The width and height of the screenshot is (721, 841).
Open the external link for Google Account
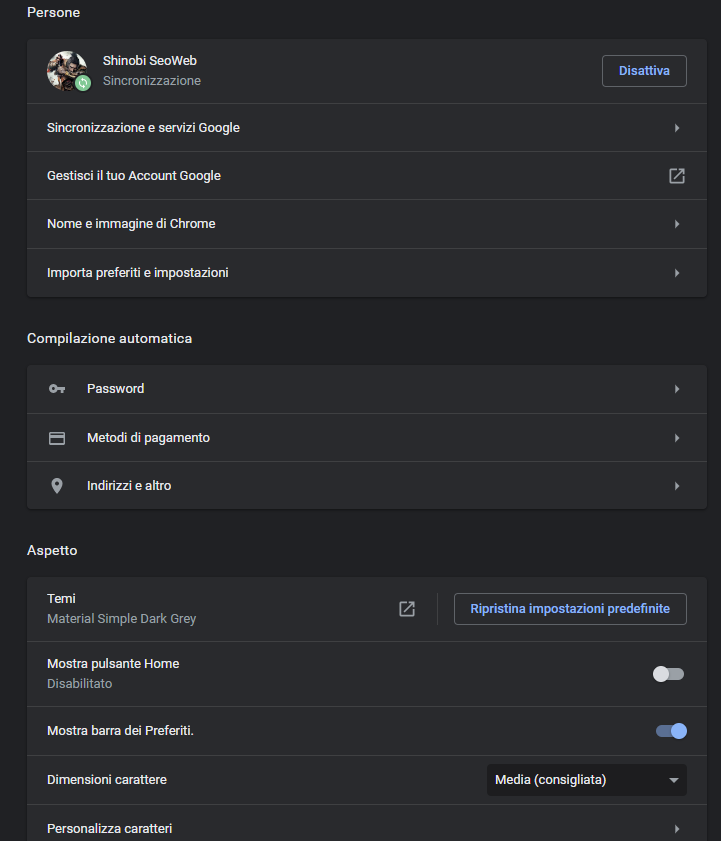coord(677,176)
